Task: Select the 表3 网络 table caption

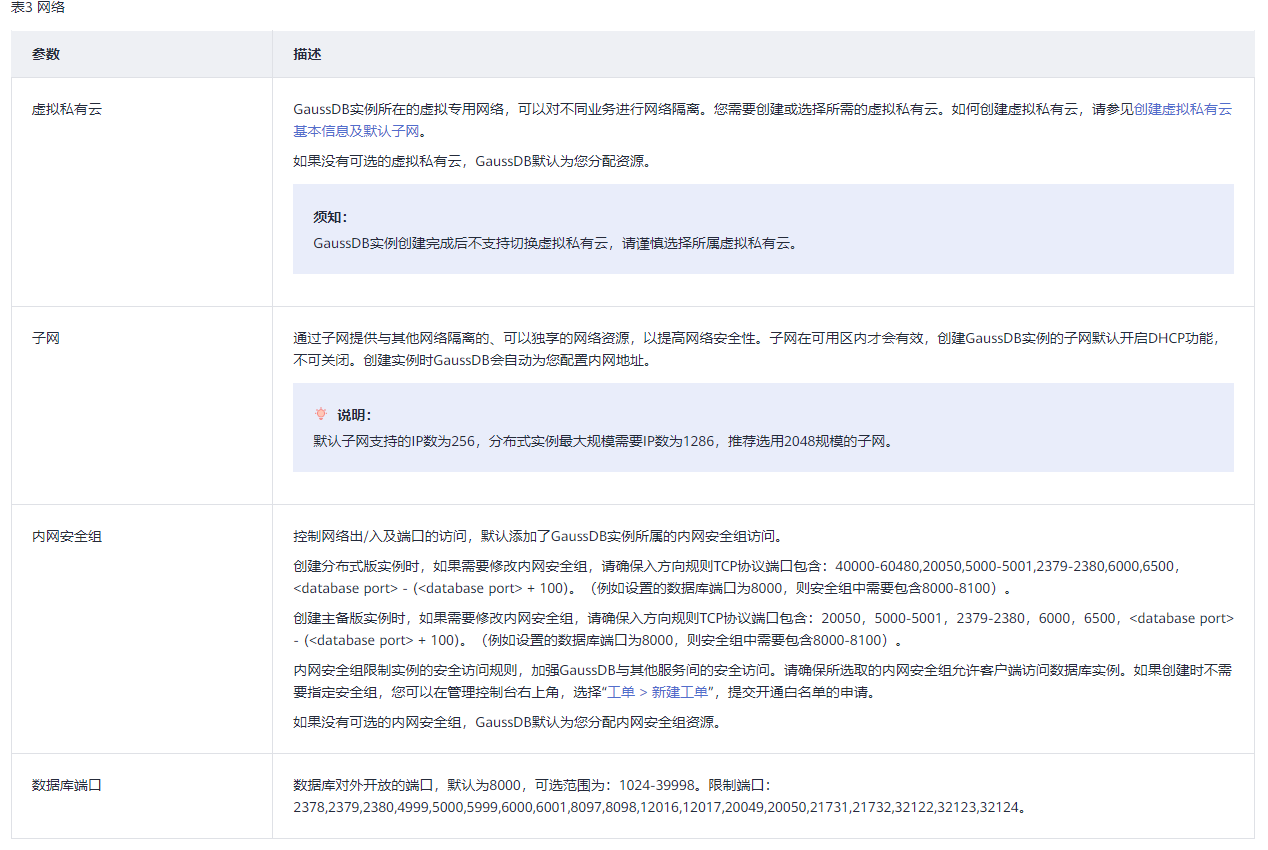Action: [38, 8]
